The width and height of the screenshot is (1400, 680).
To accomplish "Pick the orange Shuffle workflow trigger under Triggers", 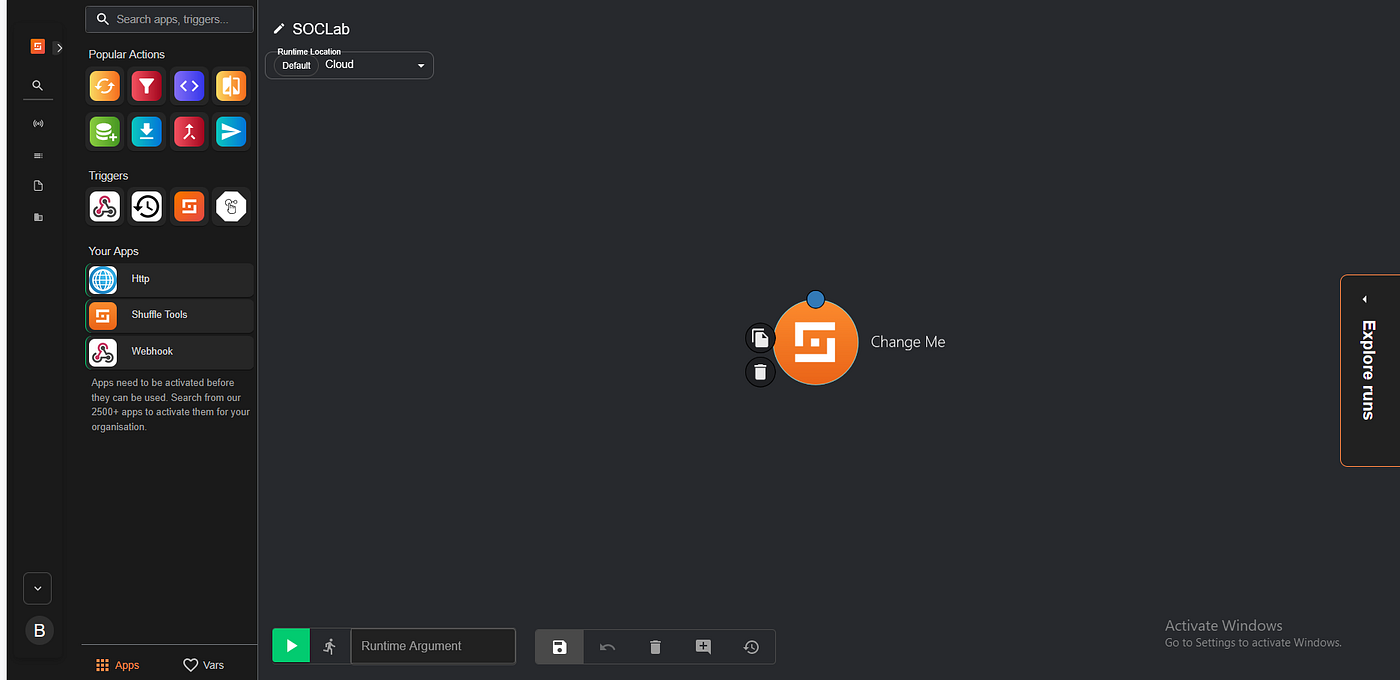I will [x=189, y=207].
